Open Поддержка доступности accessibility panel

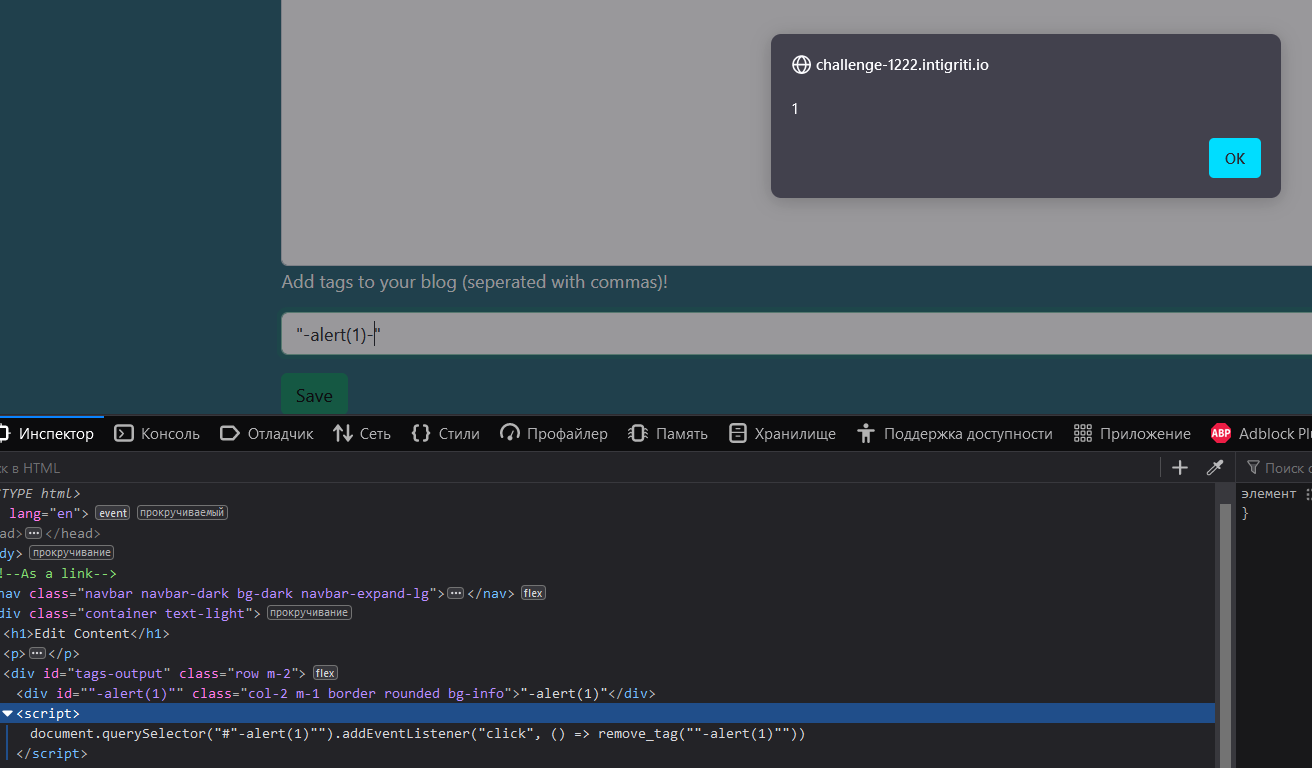[955, 433]
